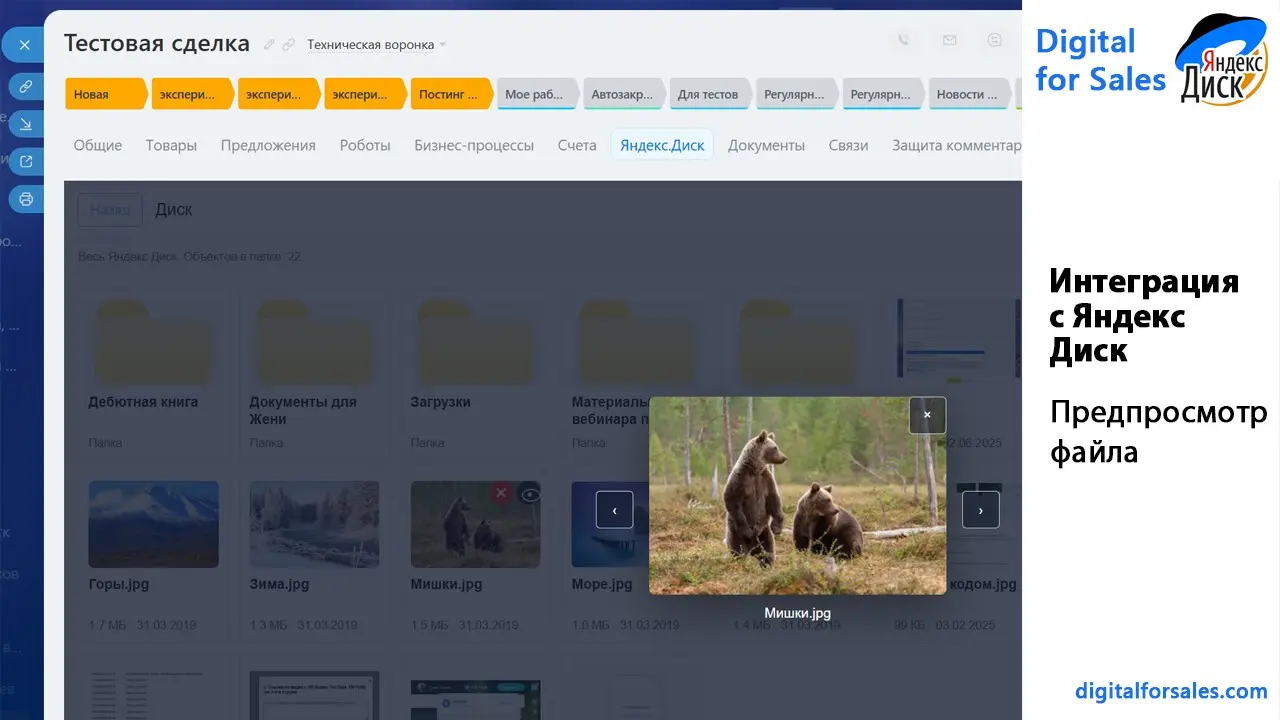Click the Документы для Жени folder name
Screen dimensions: 1280x720
tap(303, 410)
